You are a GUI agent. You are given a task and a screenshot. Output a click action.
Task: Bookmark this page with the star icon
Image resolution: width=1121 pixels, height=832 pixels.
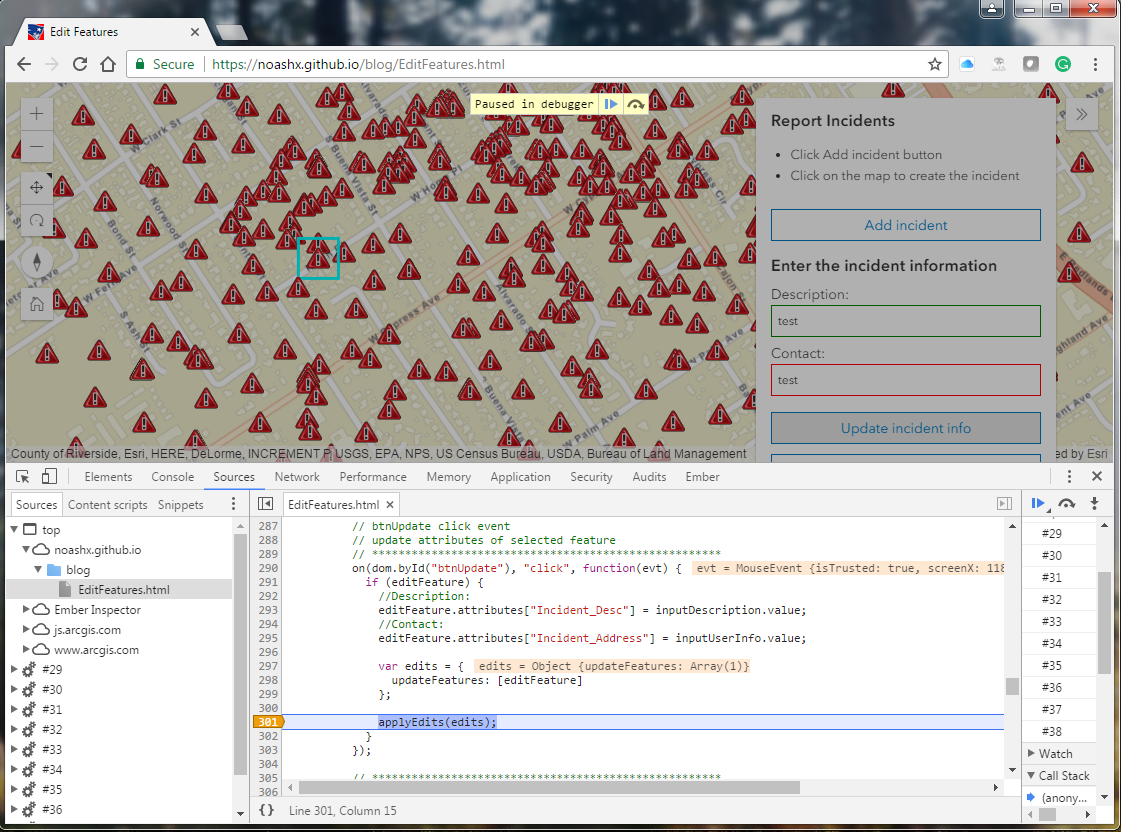[x=934, y=64]
